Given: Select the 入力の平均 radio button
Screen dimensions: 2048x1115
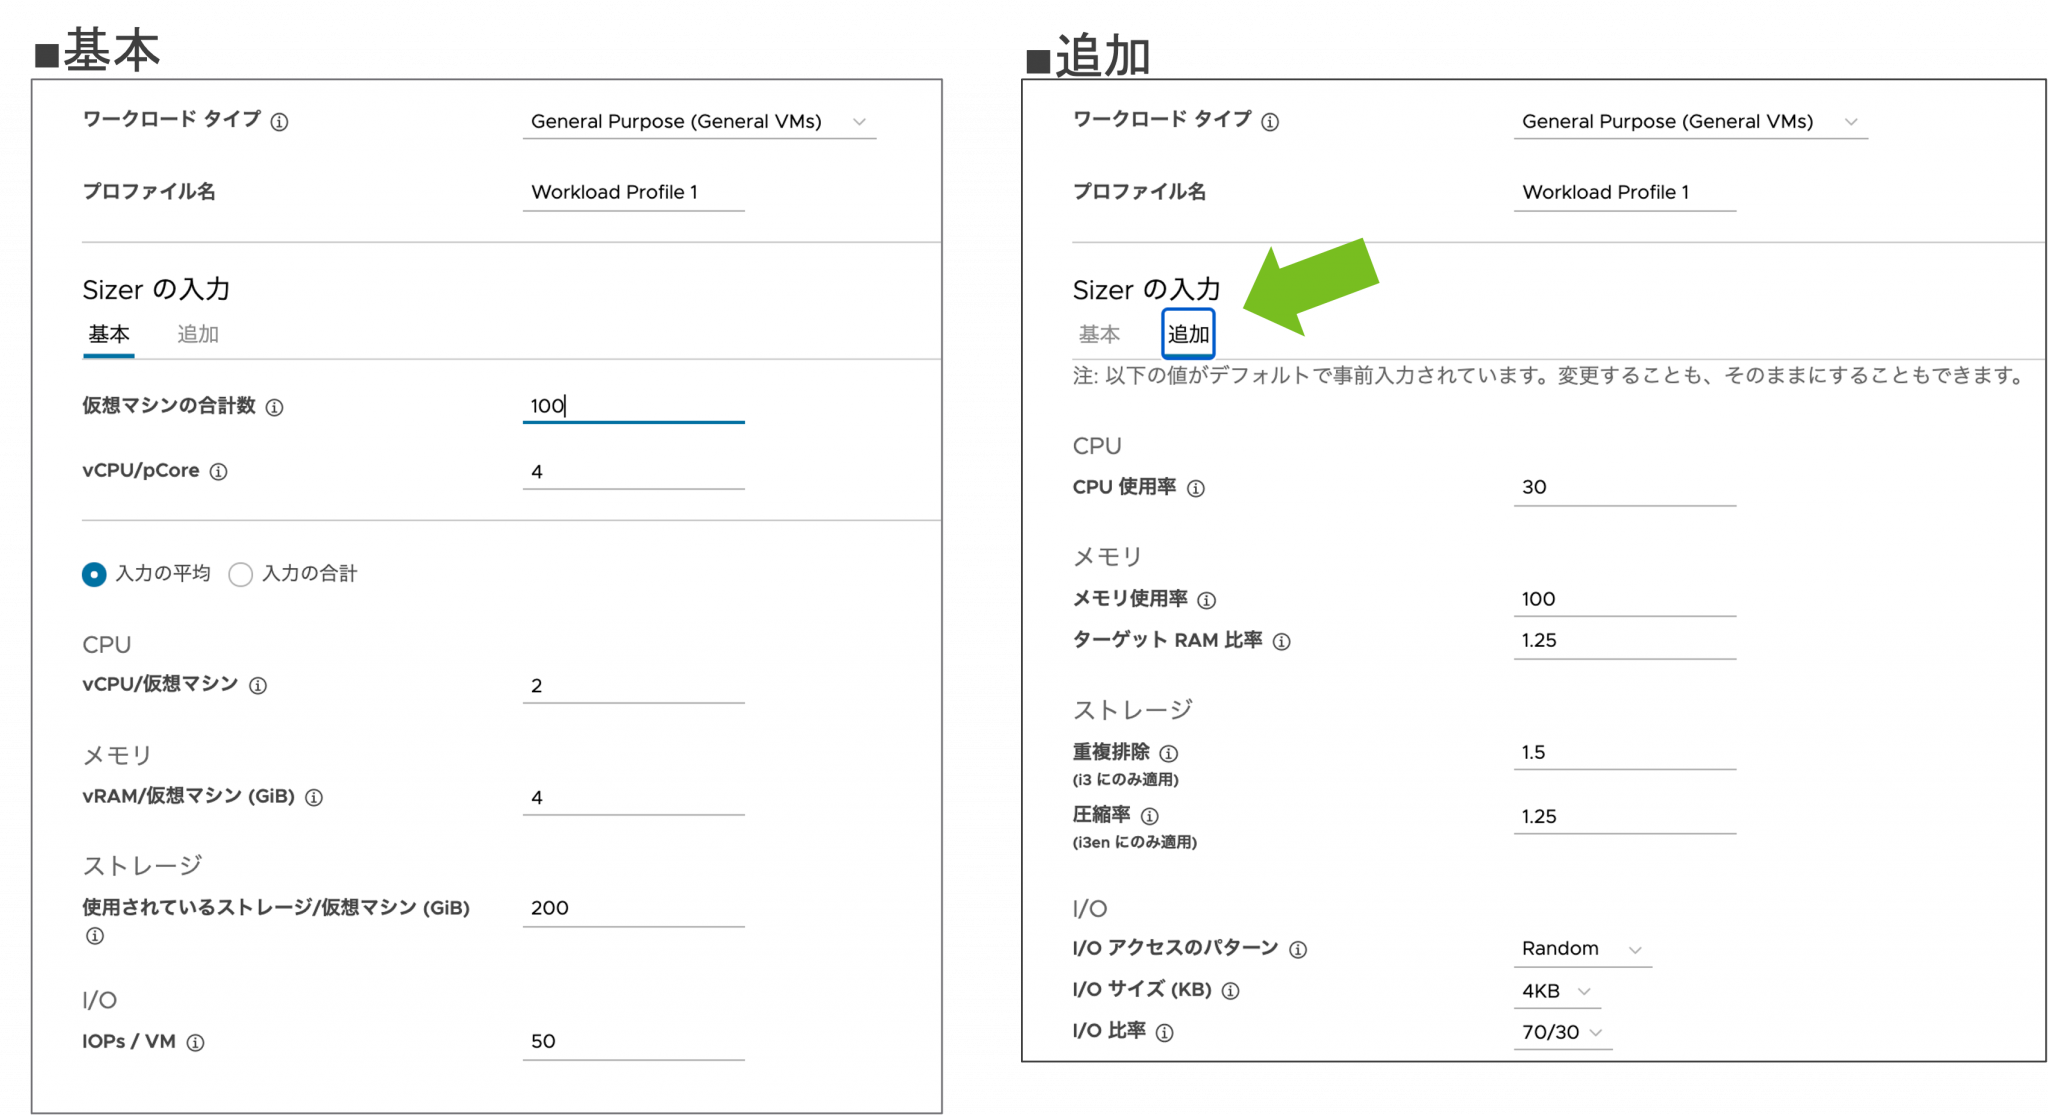Looking at the screenshot, I should 93,574.
